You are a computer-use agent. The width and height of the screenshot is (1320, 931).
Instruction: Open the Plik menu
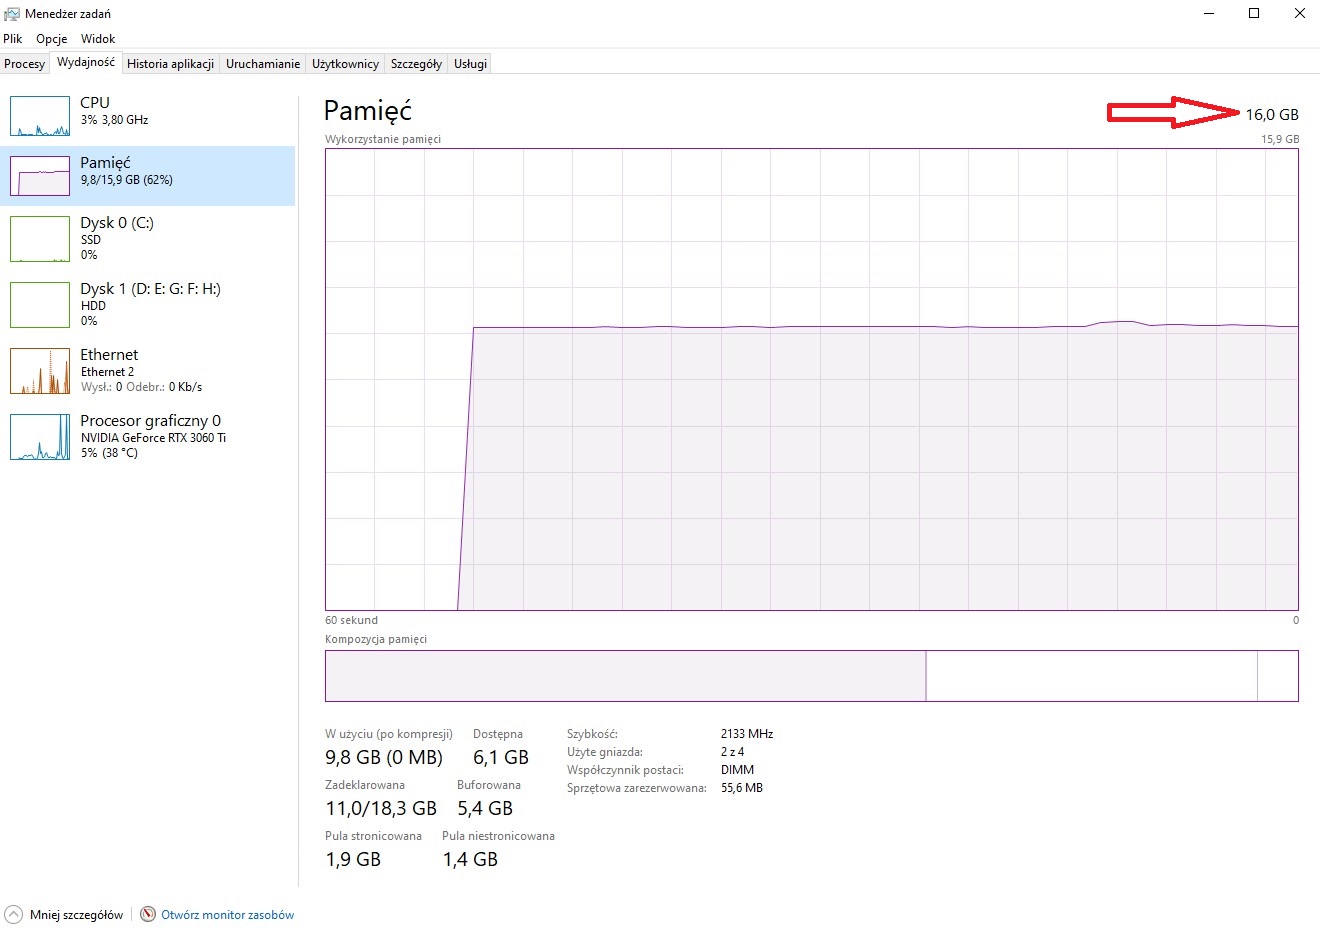[13, 39]
